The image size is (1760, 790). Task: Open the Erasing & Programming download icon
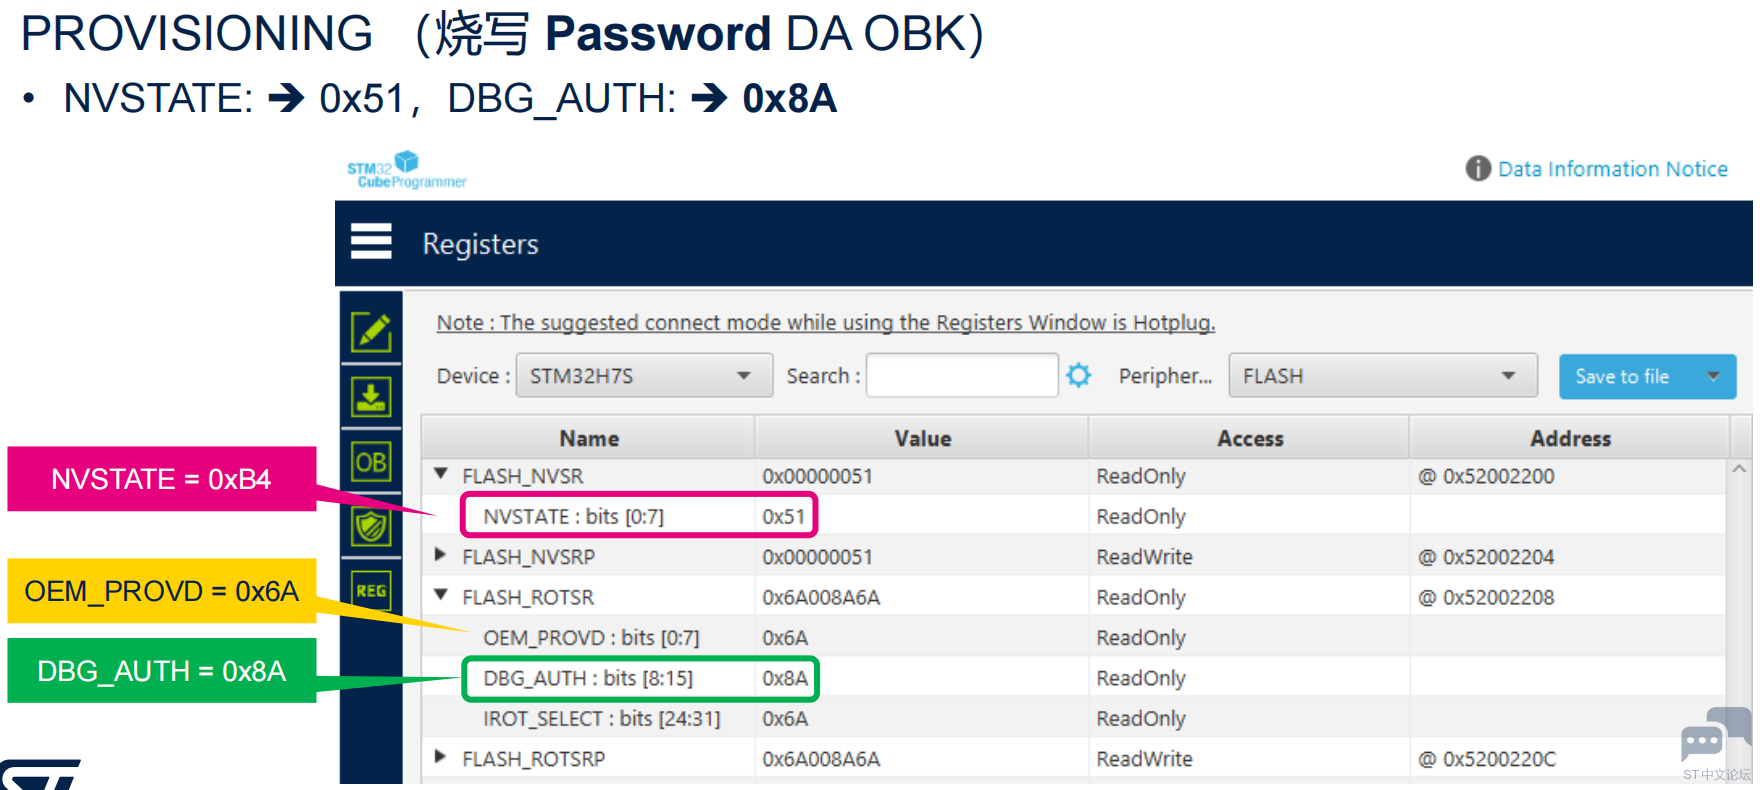(x=371, y=397)
